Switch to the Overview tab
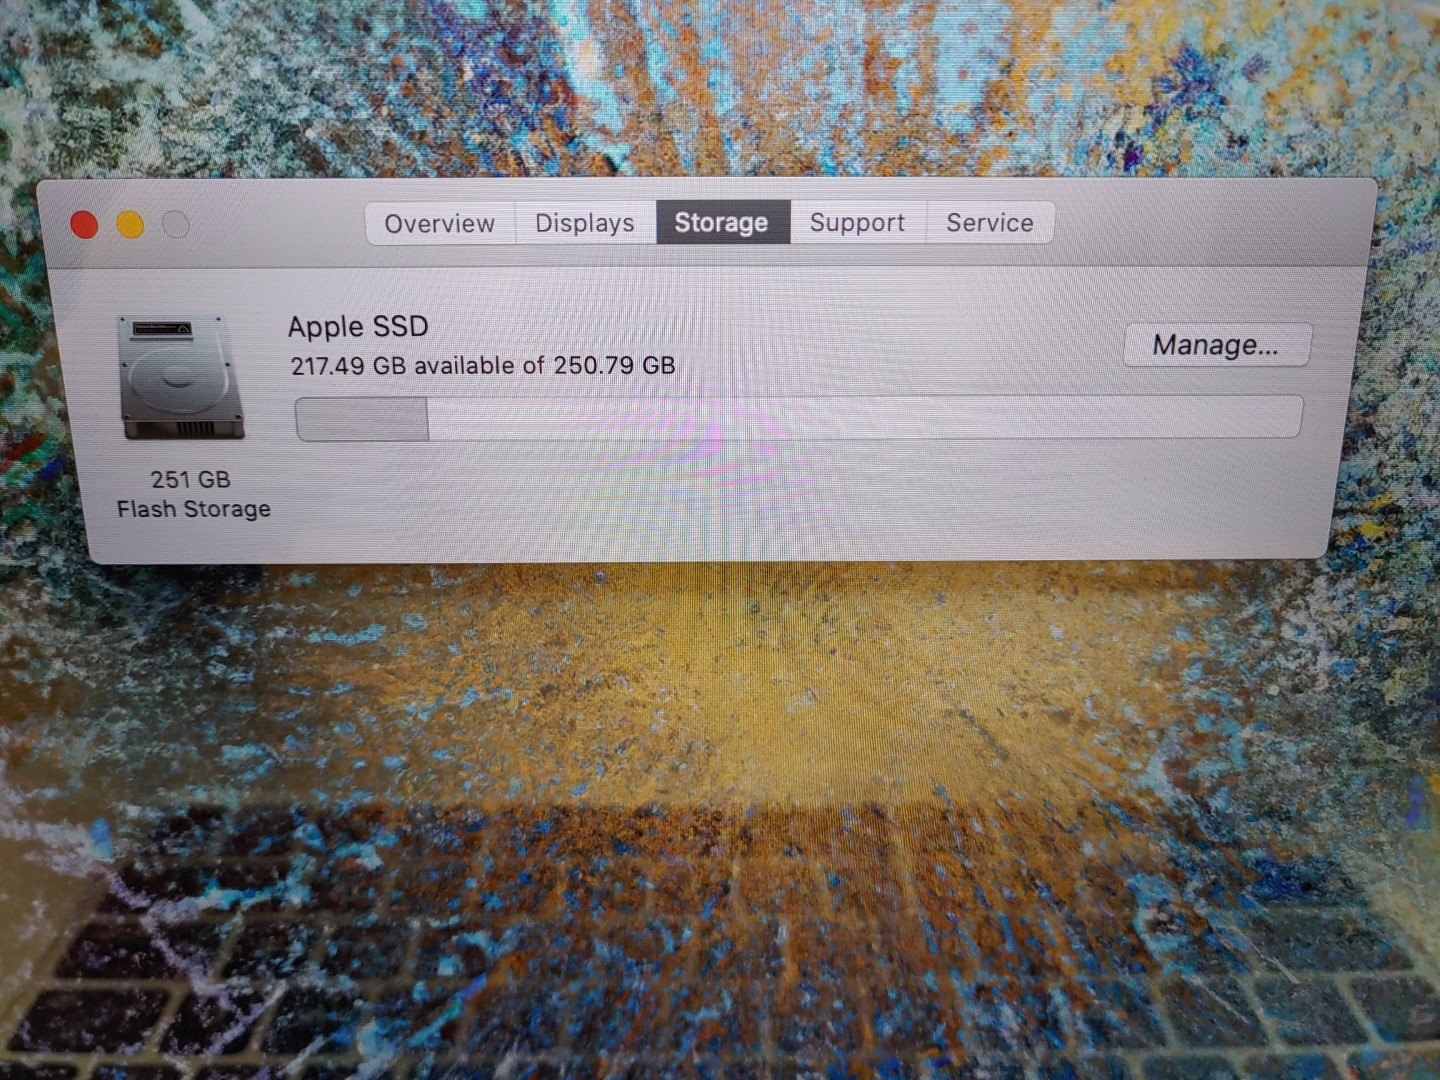Screen dimensions: 1440x1080 point(440,223)
